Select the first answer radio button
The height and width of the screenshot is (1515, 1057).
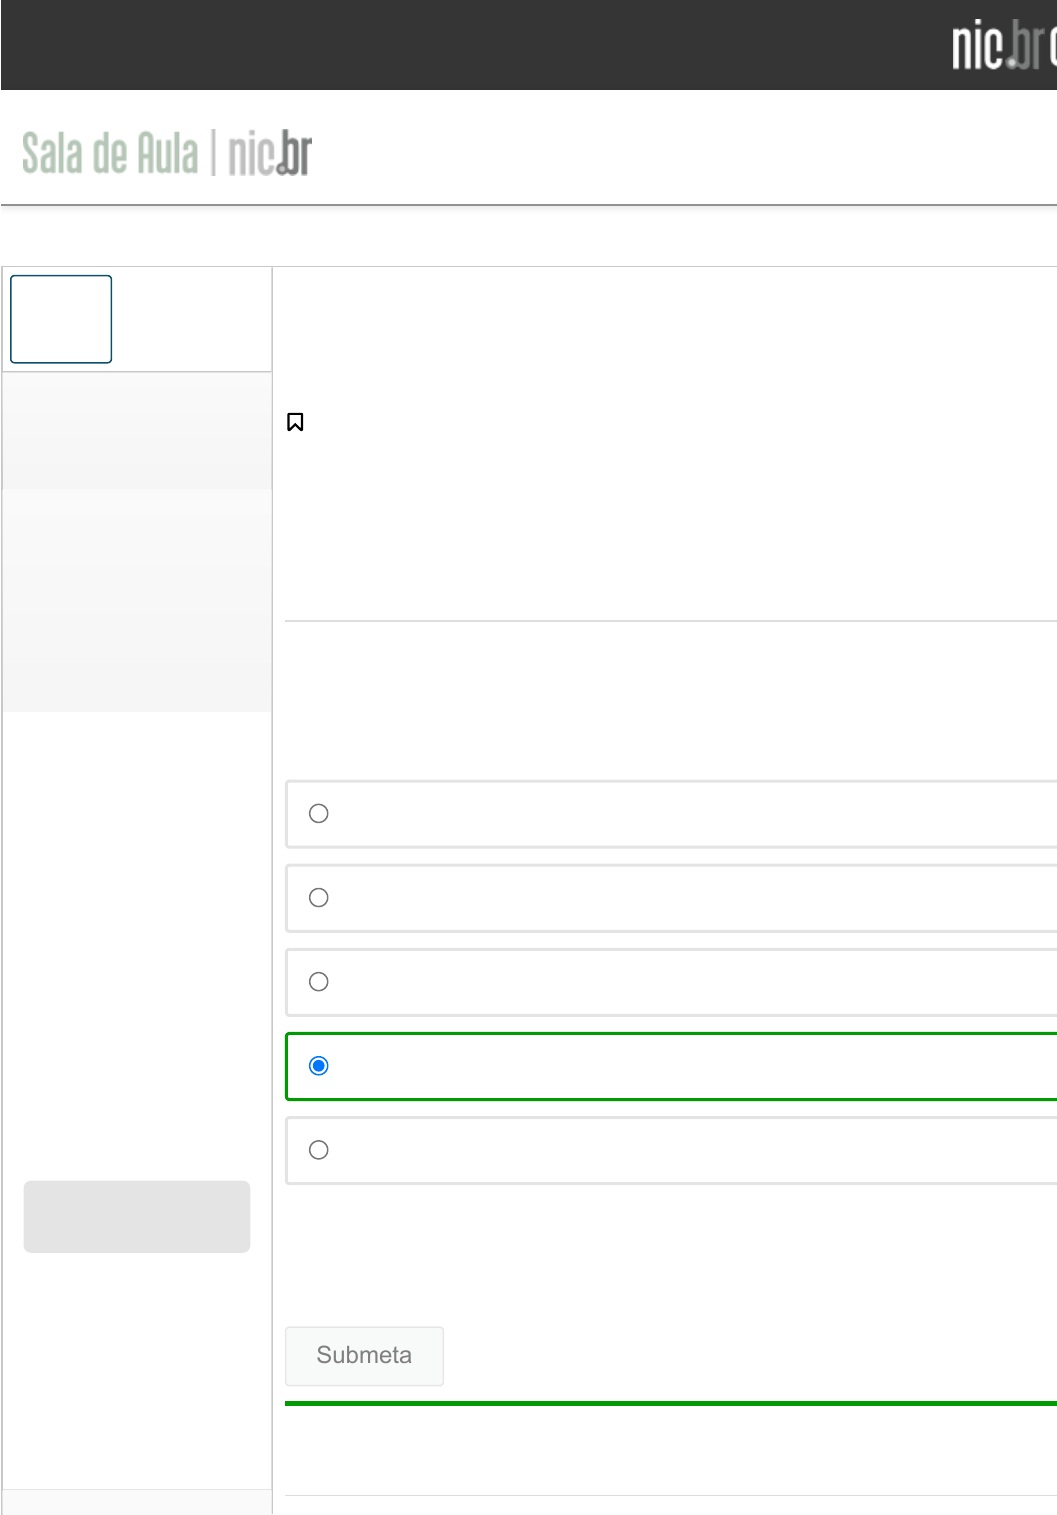point(319,814)
